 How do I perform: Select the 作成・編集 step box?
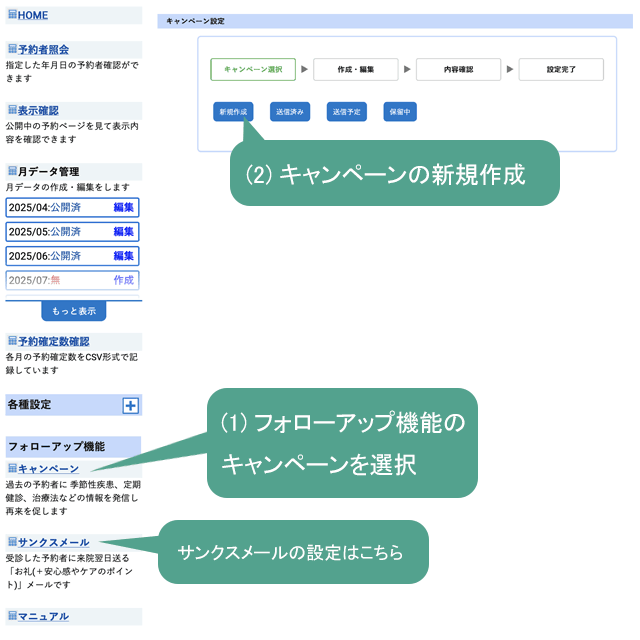coord(356,69)
